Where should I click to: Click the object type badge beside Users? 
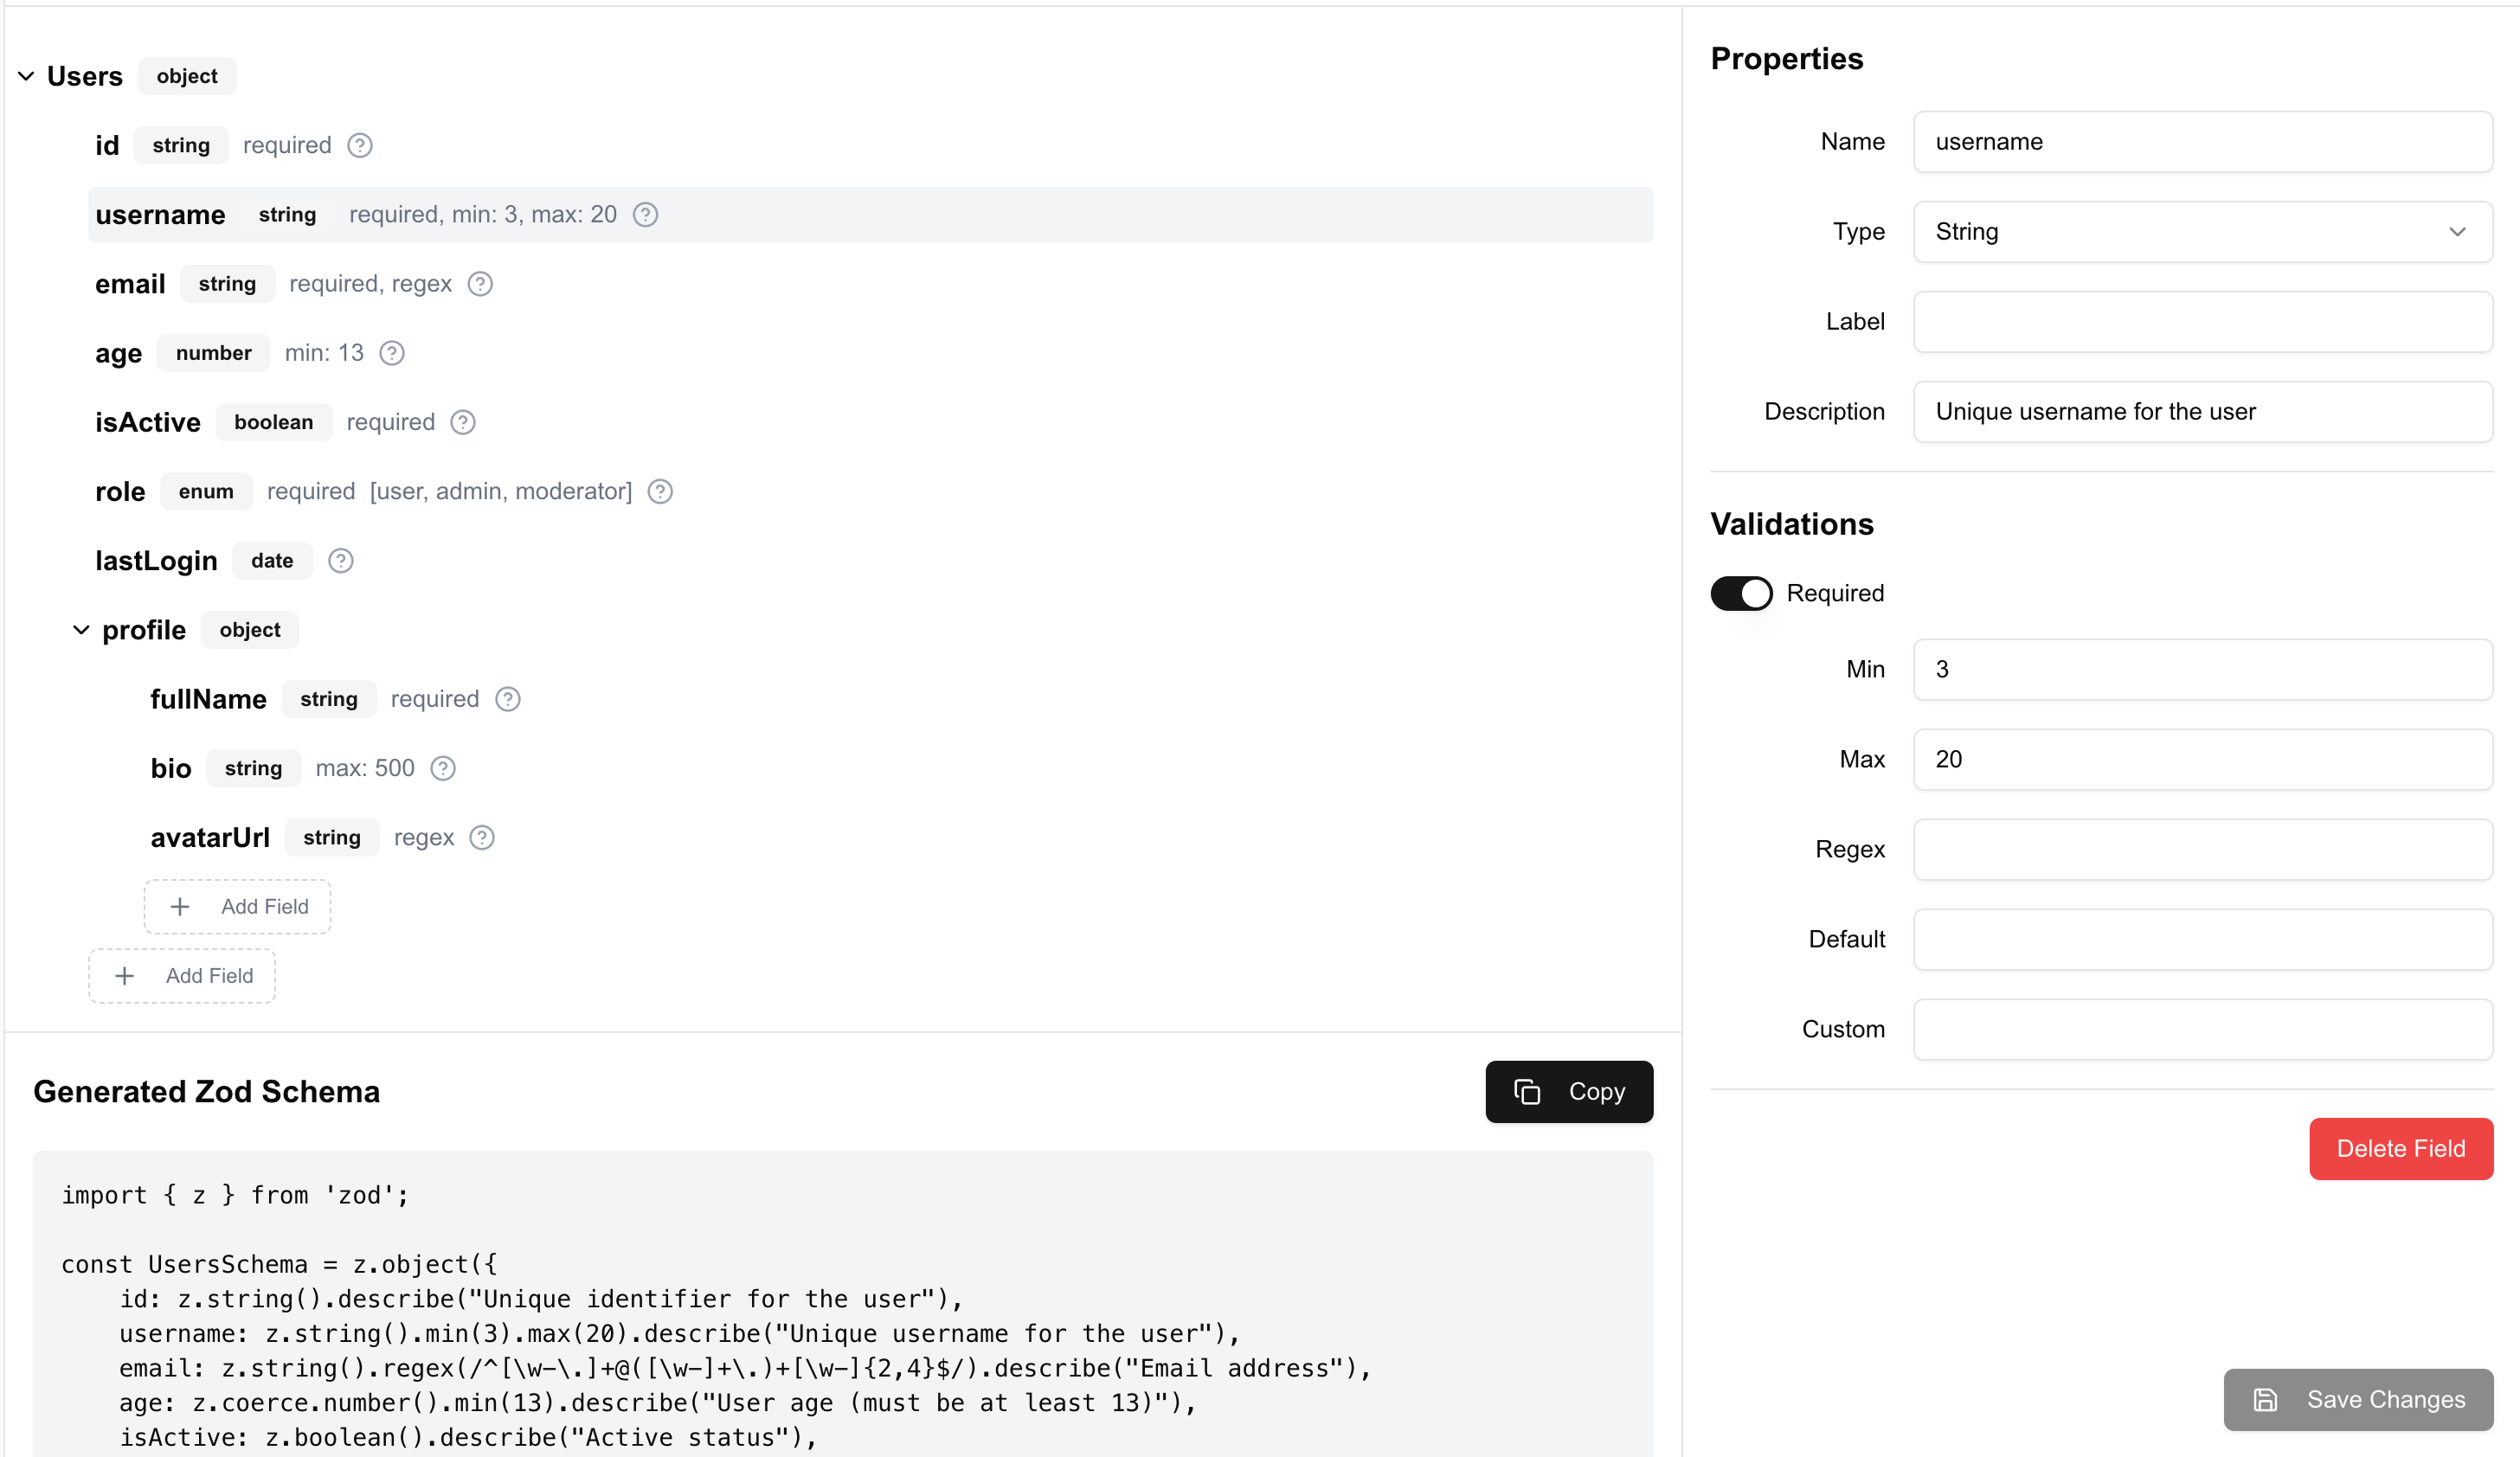(x=187, y=76)
